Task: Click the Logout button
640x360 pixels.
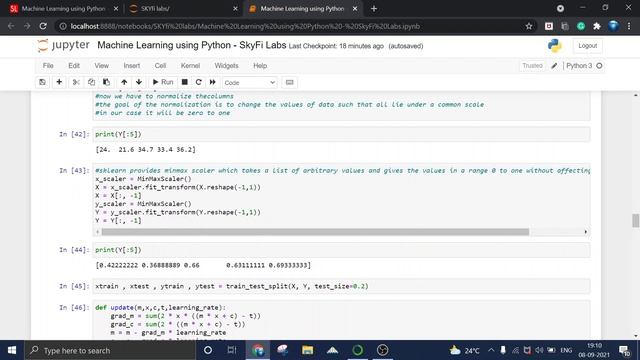Action: (587, 46)
